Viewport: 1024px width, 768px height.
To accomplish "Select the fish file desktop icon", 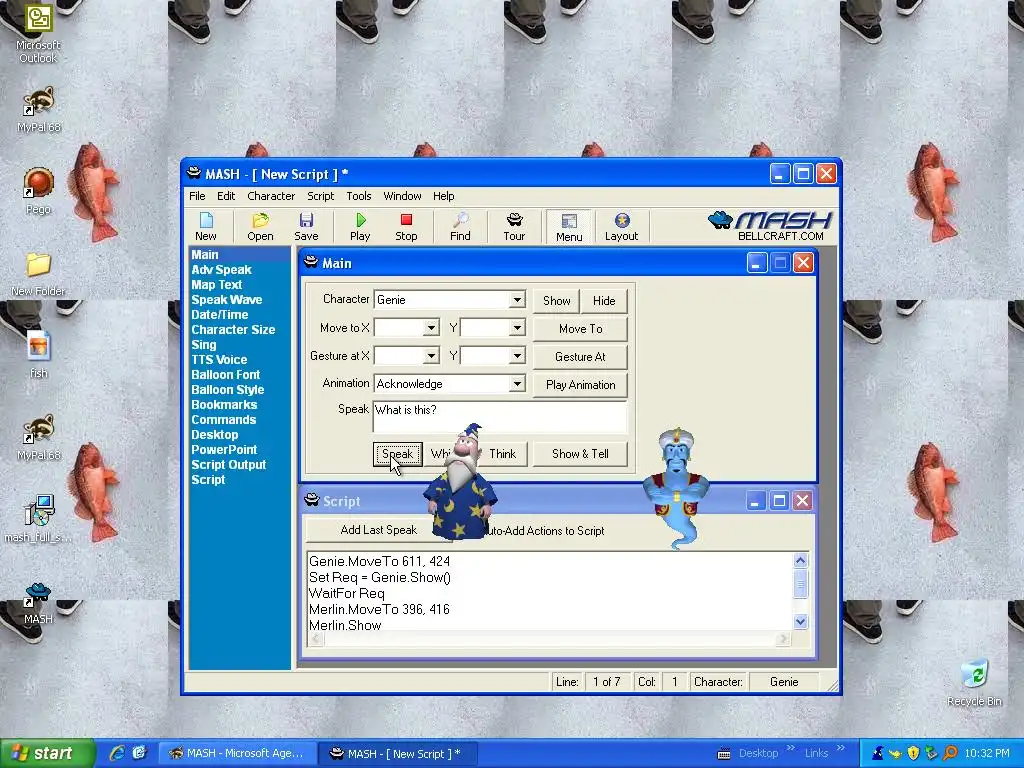I will coord(39,355).
